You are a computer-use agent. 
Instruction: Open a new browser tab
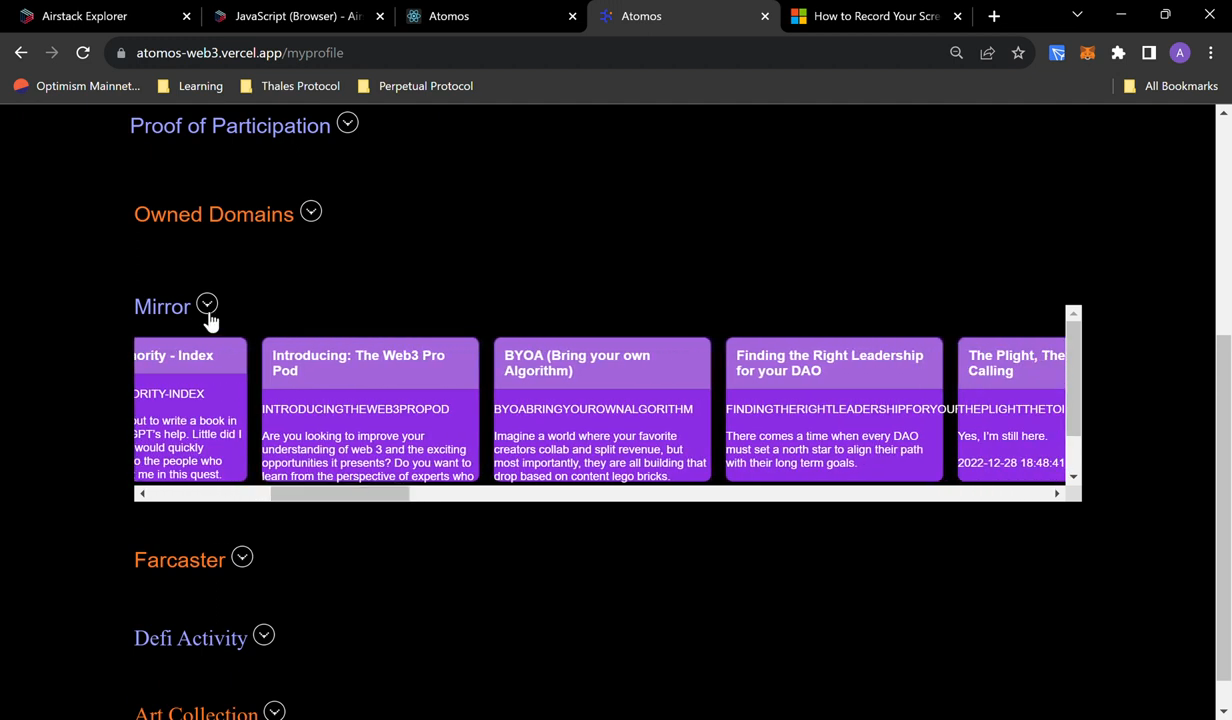pos(994,16)
